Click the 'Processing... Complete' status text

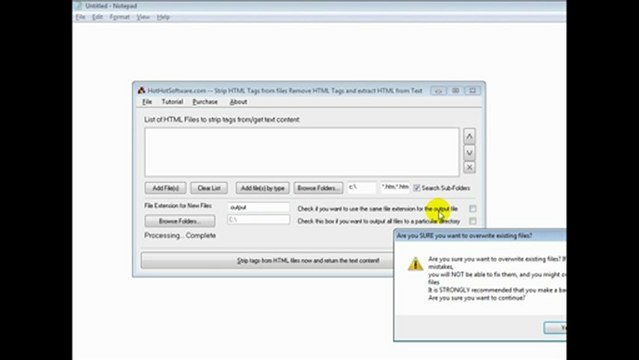[180, 235]
